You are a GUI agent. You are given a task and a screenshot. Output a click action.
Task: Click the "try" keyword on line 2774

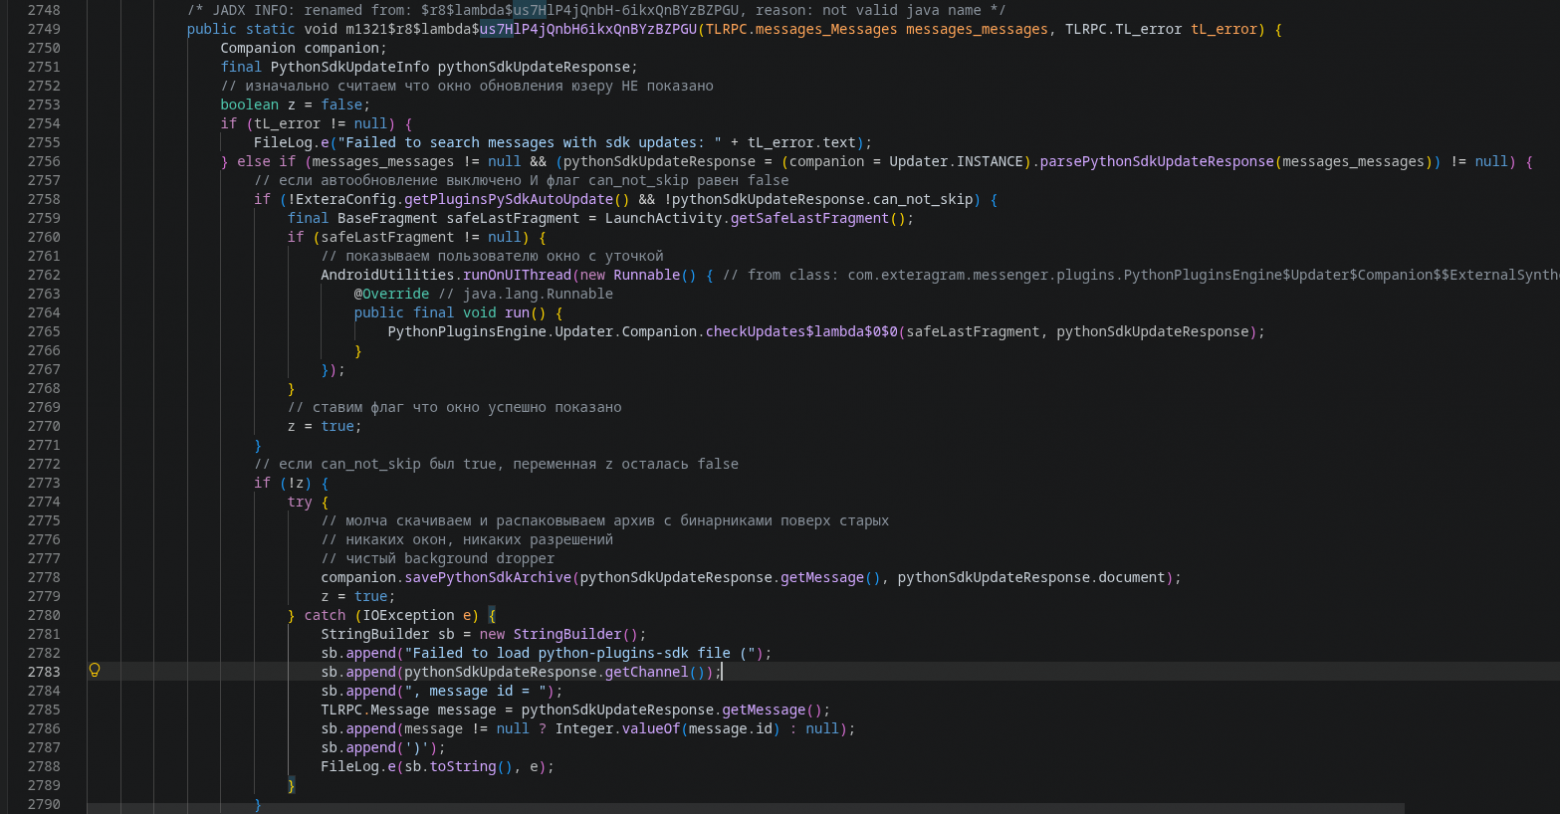(299, 502)
